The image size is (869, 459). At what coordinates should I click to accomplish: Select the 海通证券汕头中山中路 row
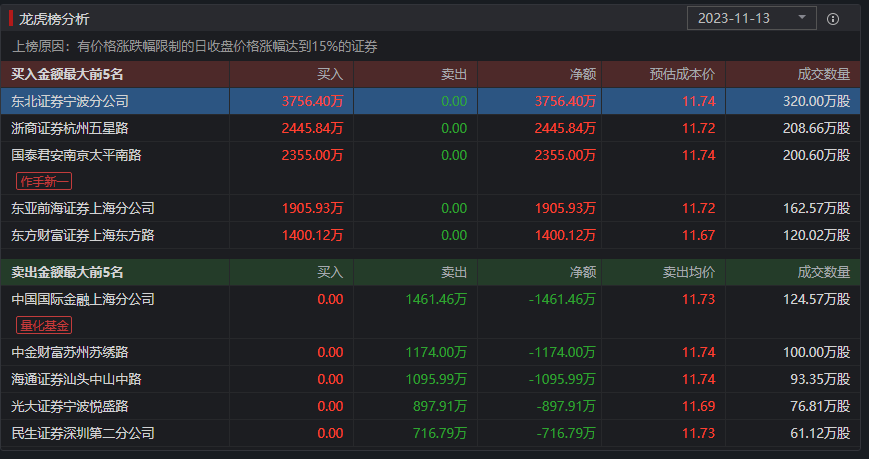click(76, 379)
